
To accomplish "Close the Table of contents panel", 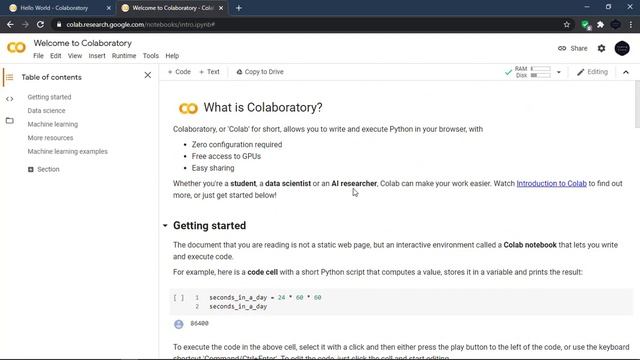I will coord(148,75).
